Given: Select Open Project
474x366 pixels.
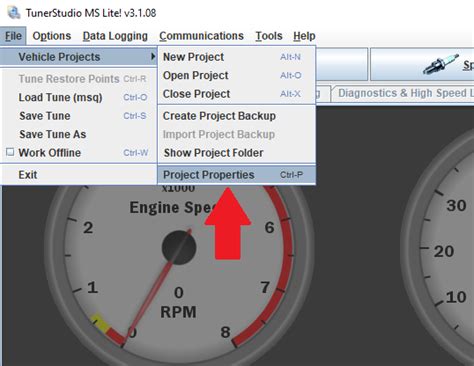Looking at the screenshot, I should [236, 76].
